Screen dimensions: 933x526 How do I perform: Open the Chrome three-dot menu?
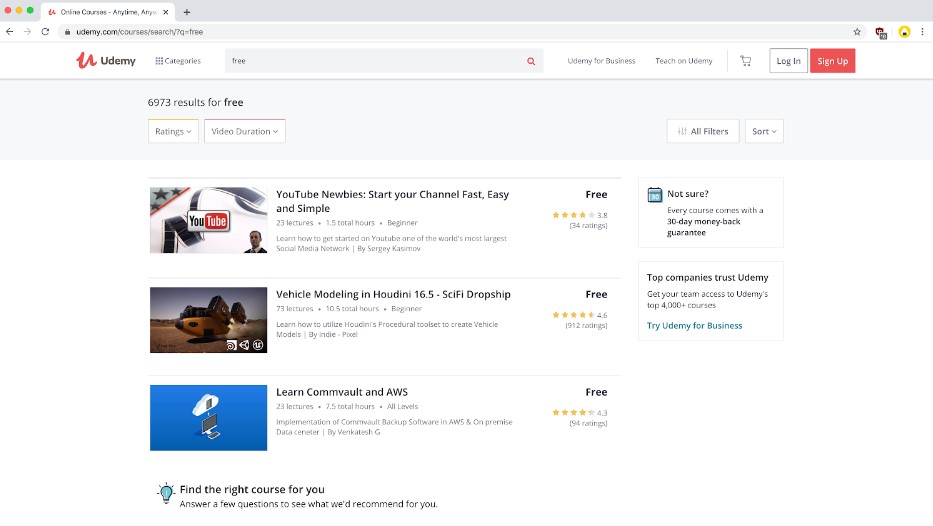point(922,32)
